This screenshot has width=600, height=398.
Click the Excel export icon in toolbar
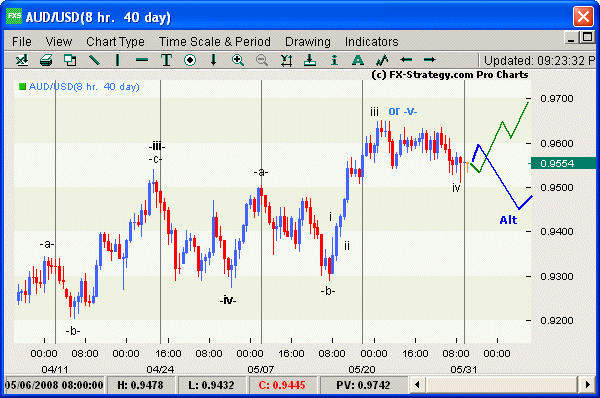click(x=22, y=60)
